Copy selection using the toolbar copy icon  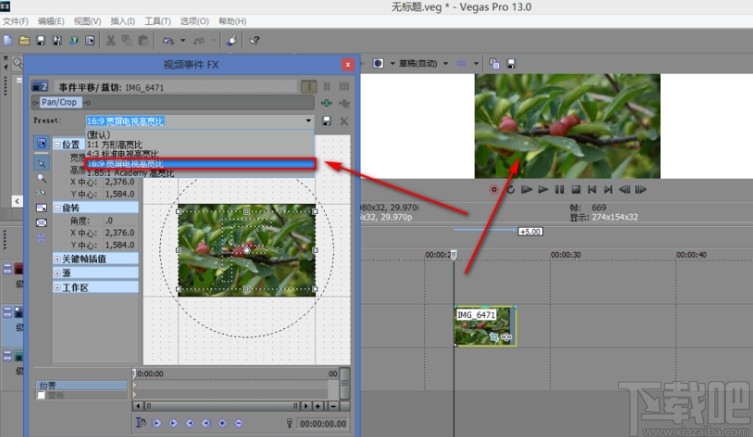[x=127, y=40]
